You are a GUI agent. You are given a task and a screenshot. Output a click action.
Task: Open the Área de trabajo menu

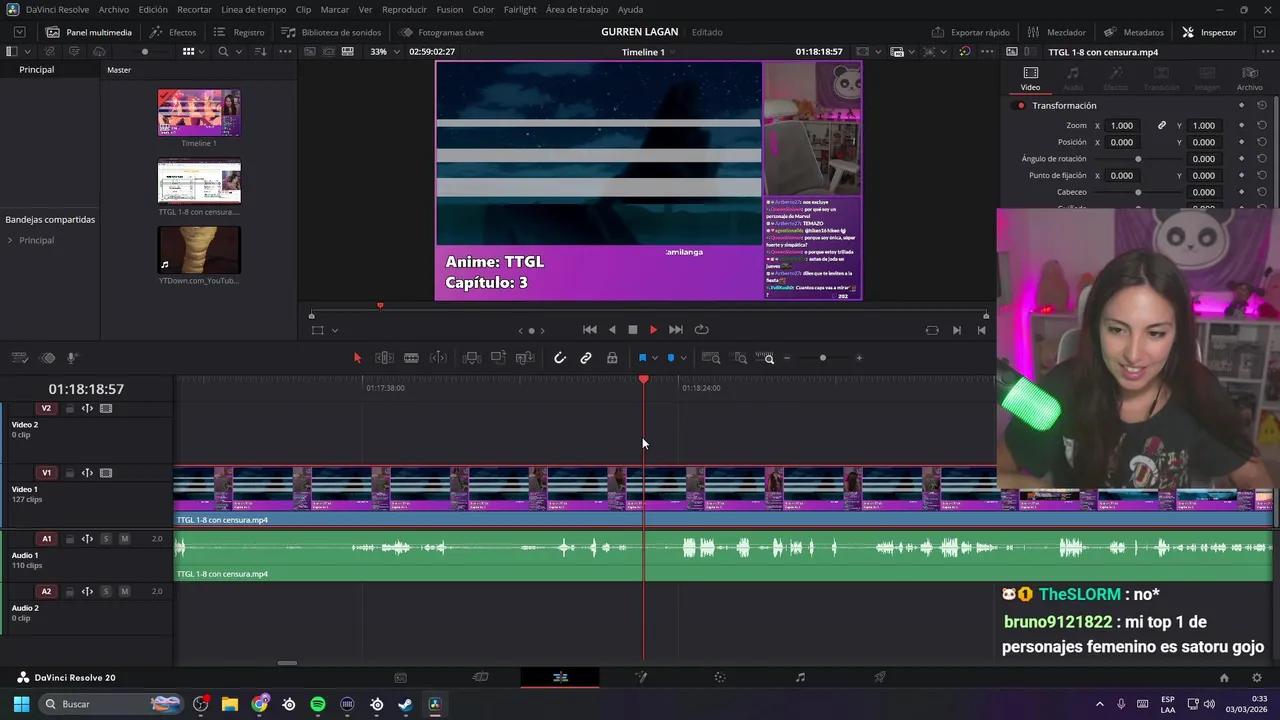[577, 9]
